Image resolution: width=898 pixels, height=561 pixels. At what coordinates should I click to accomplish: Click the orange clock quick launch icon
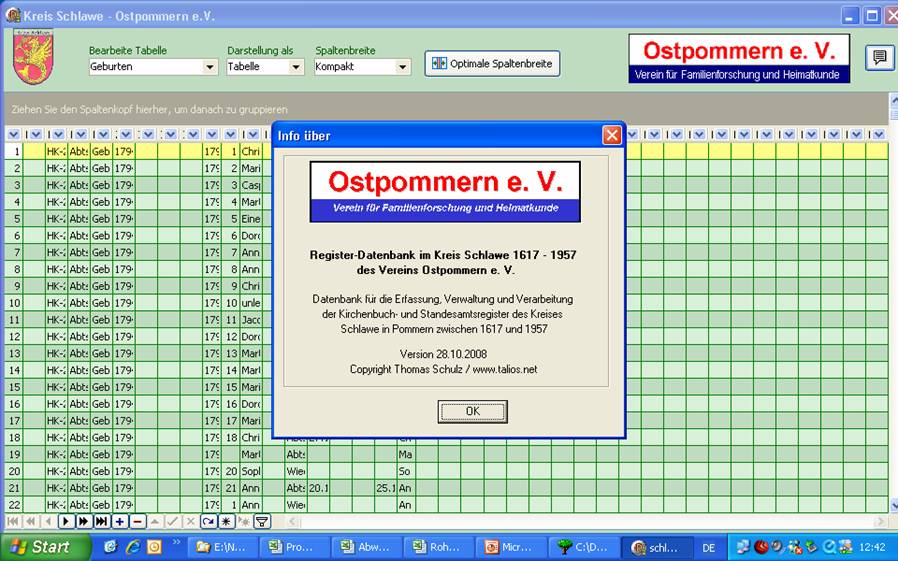[154, 547]
